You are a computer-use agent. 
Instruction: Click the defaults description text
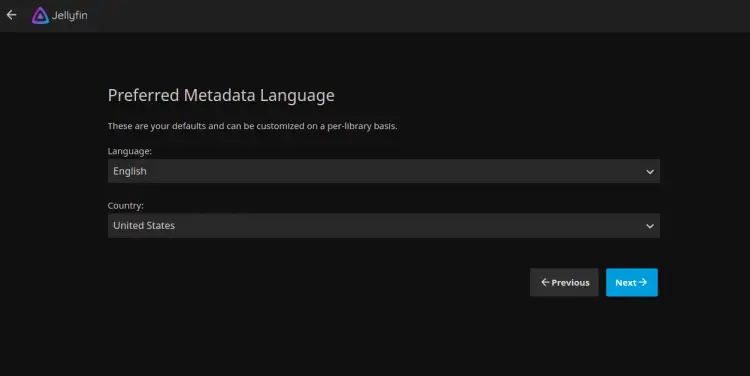click(x=253, y=126)
